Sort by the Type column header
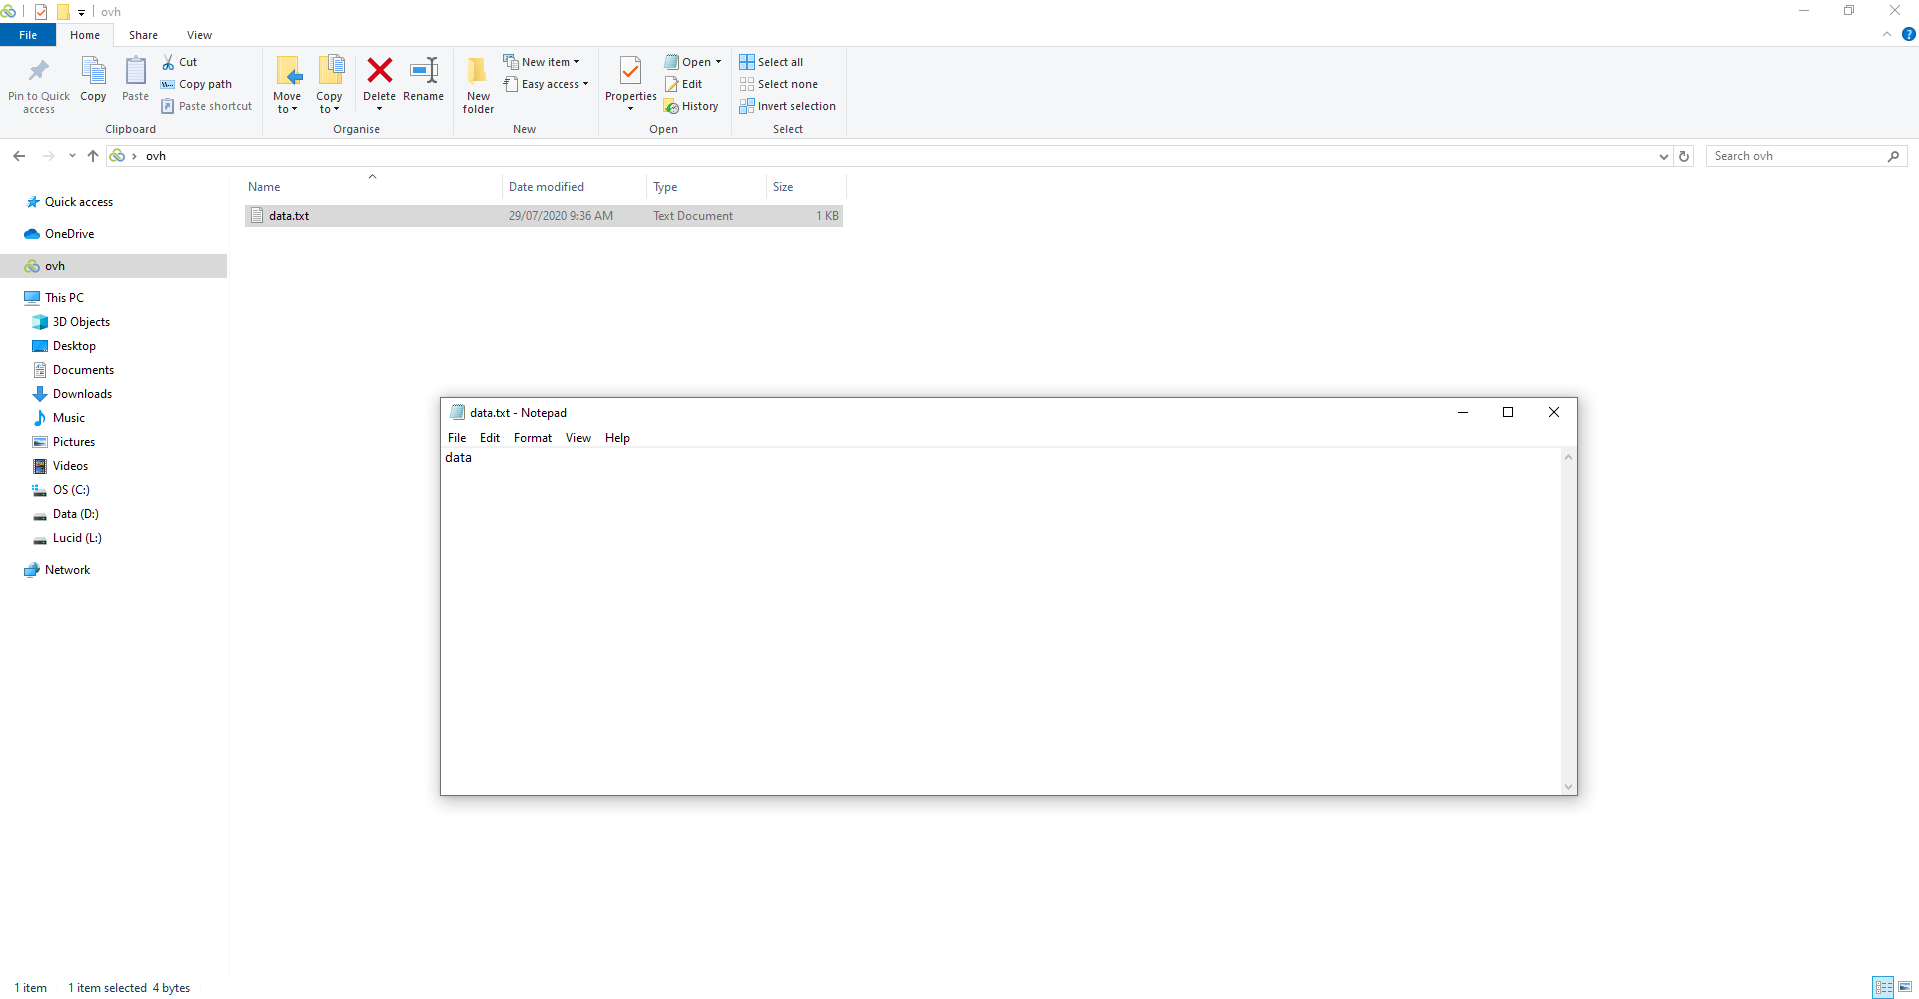Image resolution: width=1919 pixels, height=999 pixels. click(707, 187)
